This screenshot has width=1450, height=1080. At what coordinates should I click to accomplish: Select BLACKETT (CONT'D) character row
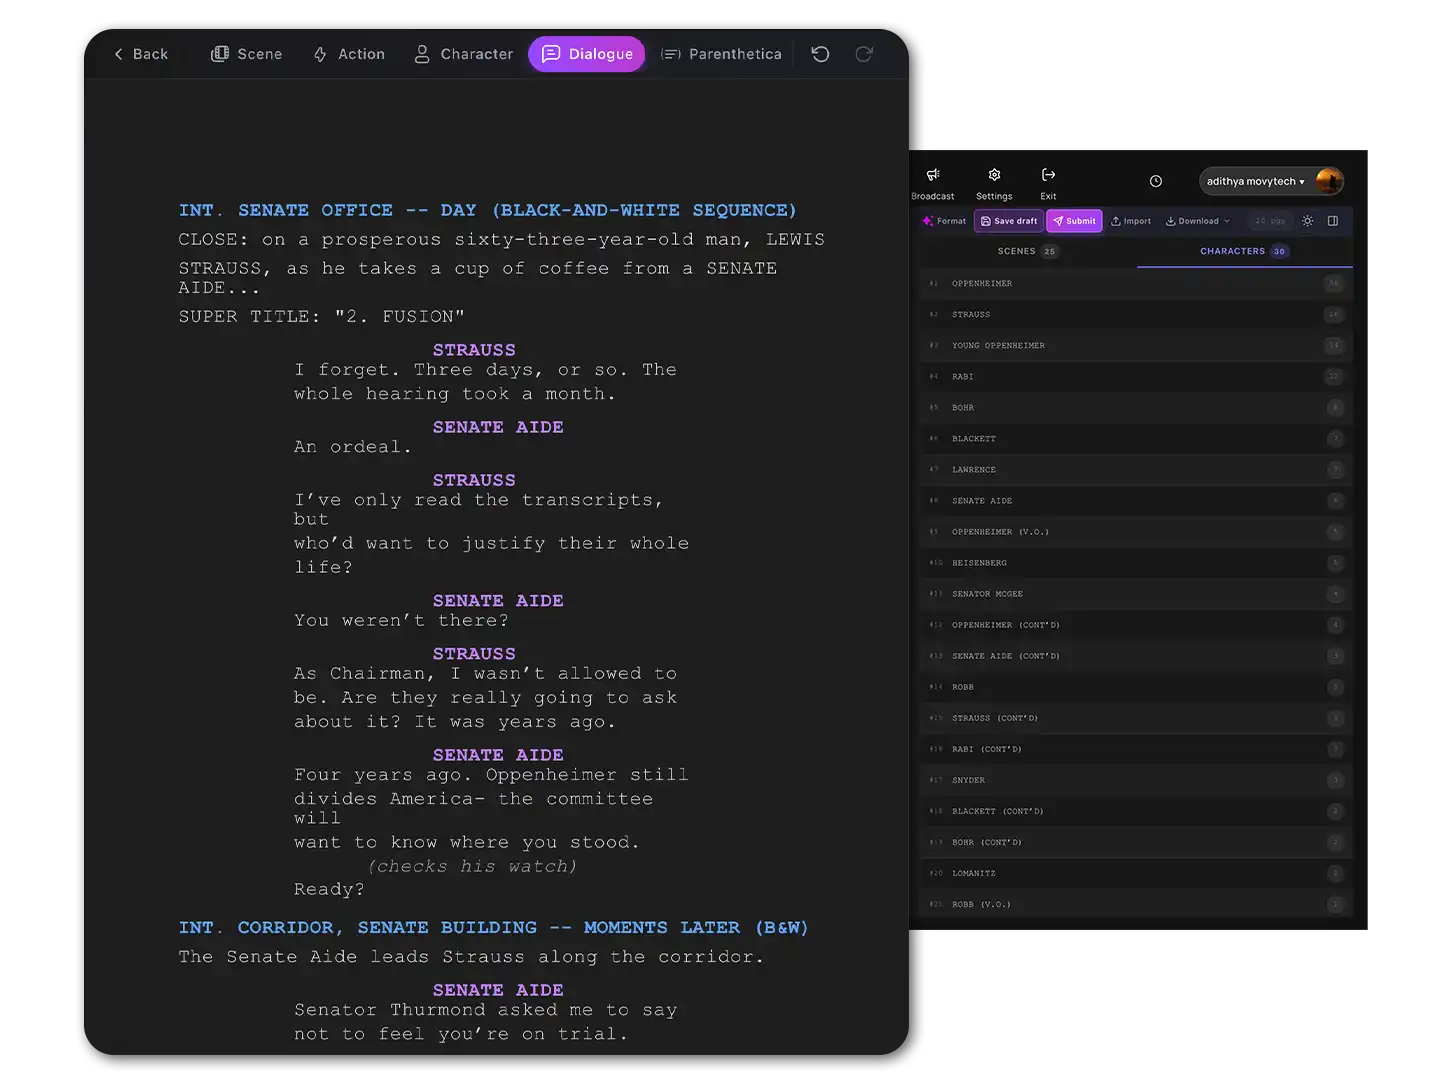point(1136,811)
